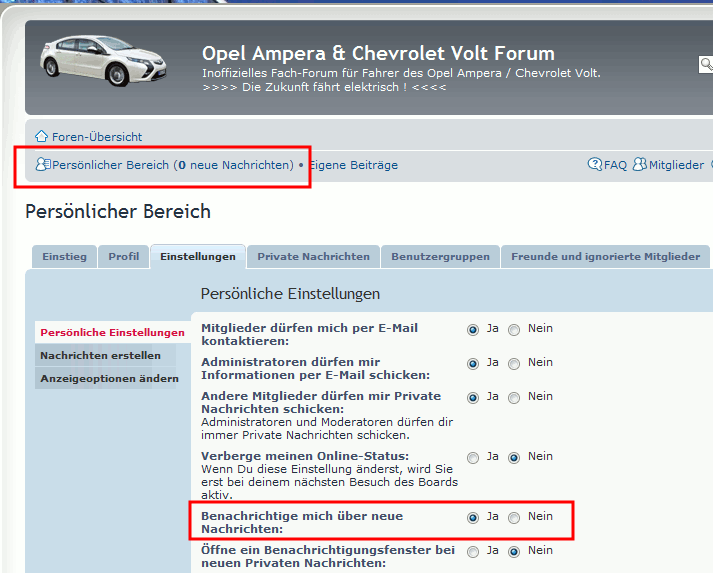713x573 pixels.
Task: Click the 'Inoffizielles Fach-Forum' description line
Action: pyautogui.click(x=401, y=73)
